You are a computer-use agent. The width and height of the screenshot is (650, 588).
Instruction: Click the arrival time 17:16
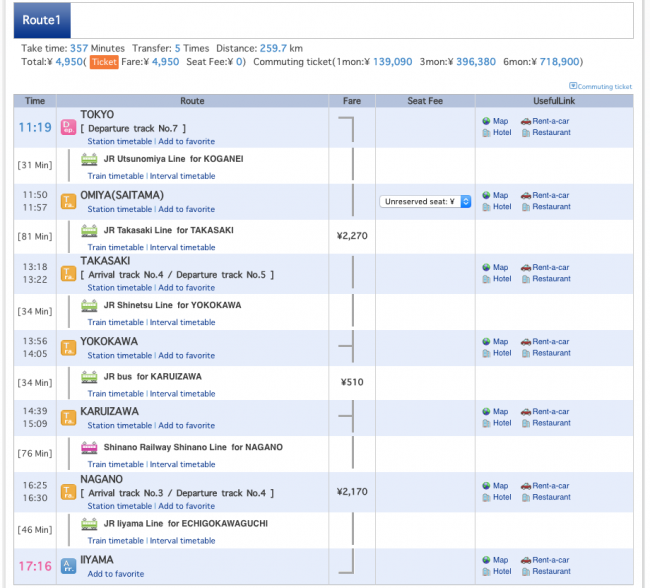click(x=35, y=566)
